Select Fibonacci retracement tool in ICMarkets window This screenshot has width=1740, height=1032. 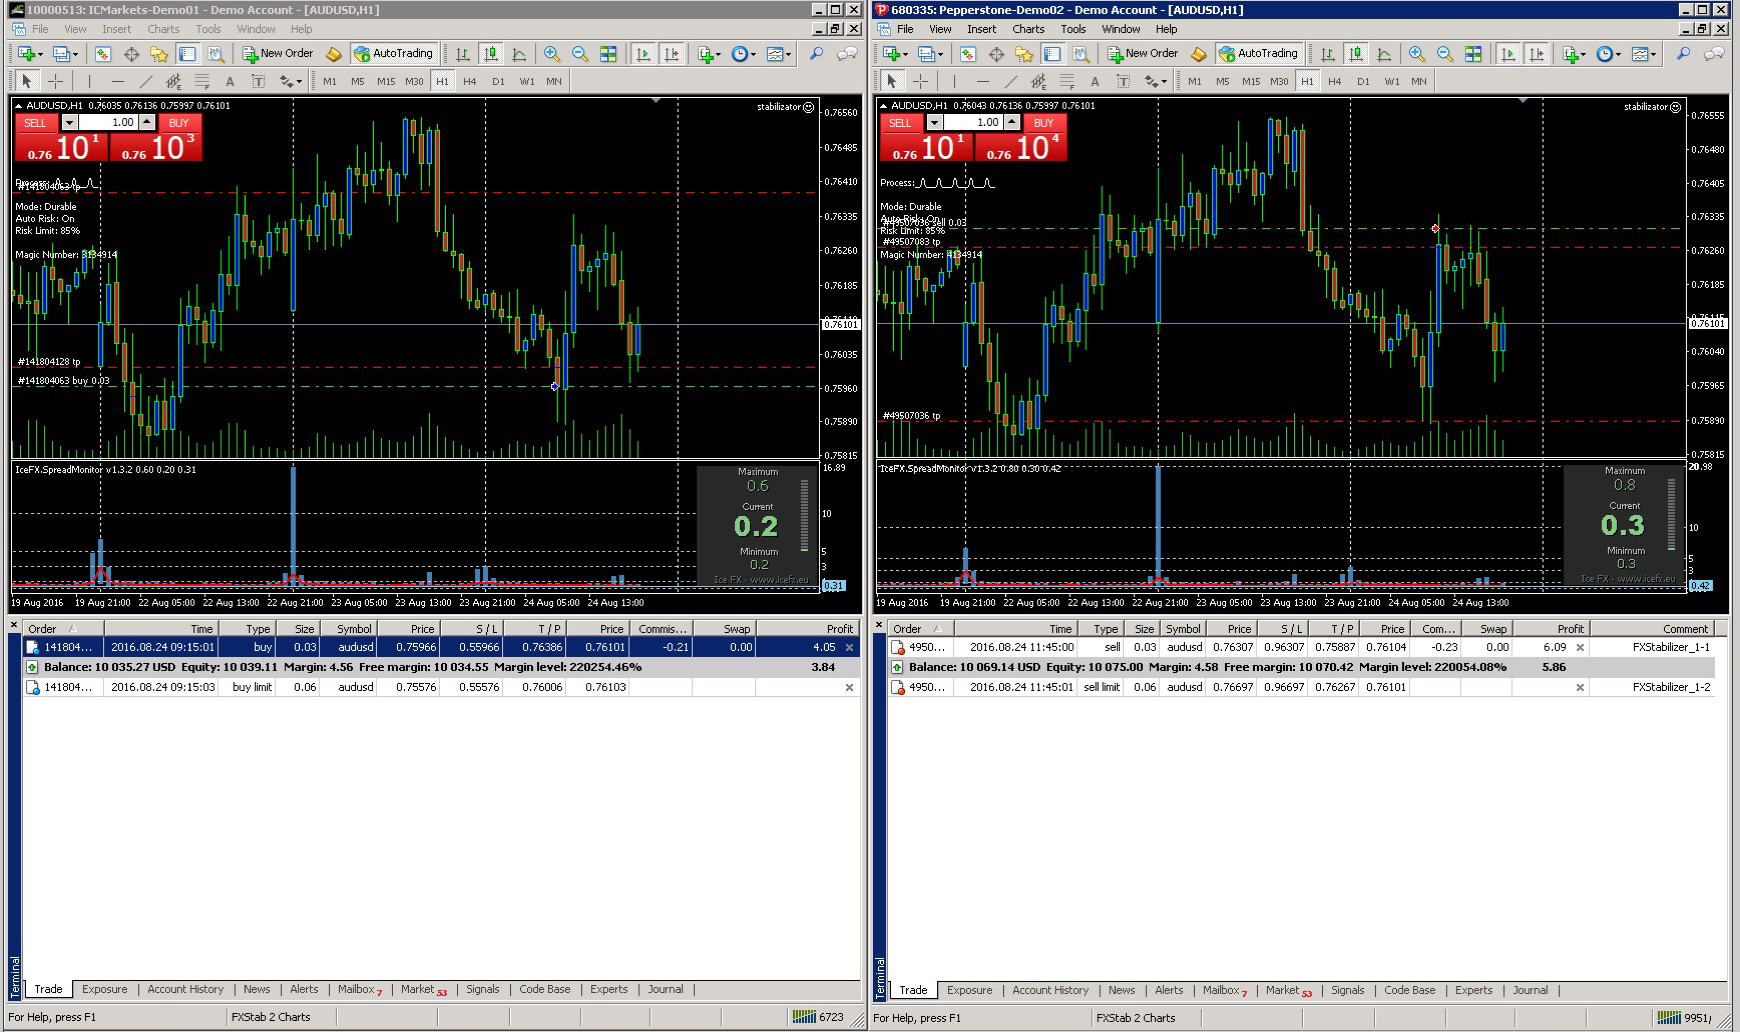pyautogui.click(x=202, y=81)
